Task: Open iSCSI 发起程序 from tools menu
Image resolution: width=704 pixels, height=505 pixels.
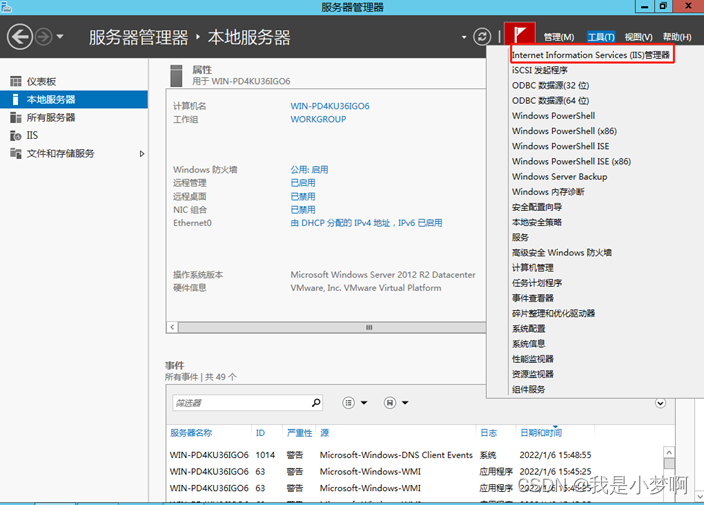Action: (x=540, y=70)
